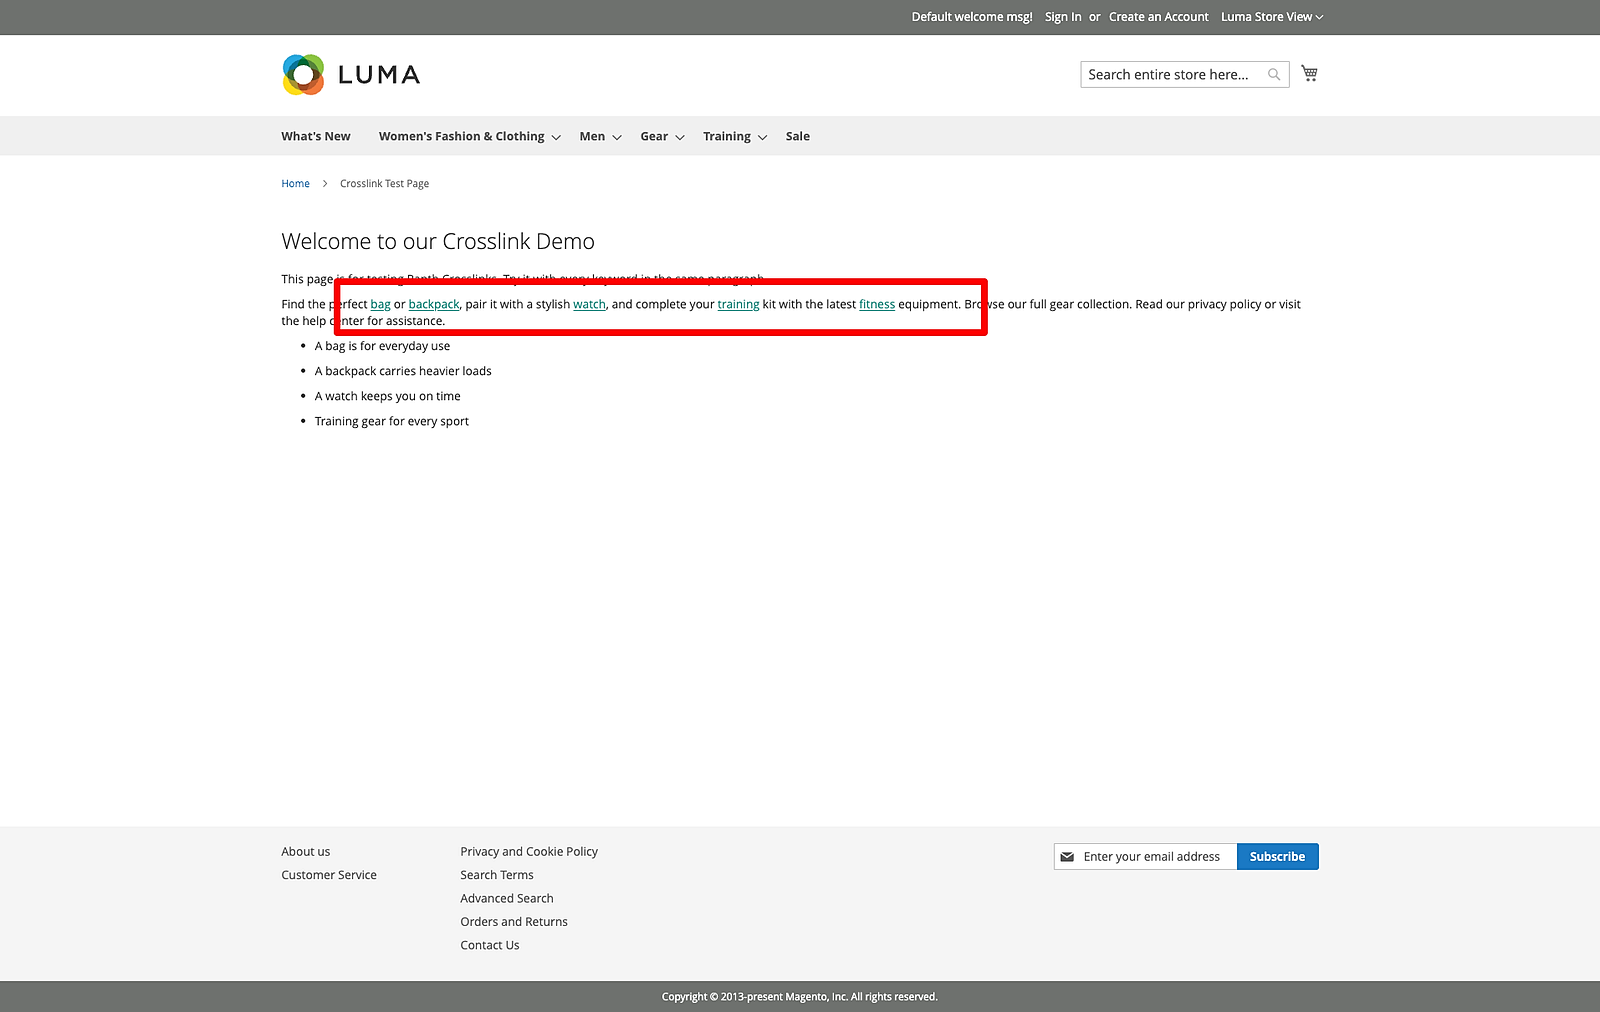Click the Subscribe button
Screen dimensions: 1600x1012
pos(1277,856)
